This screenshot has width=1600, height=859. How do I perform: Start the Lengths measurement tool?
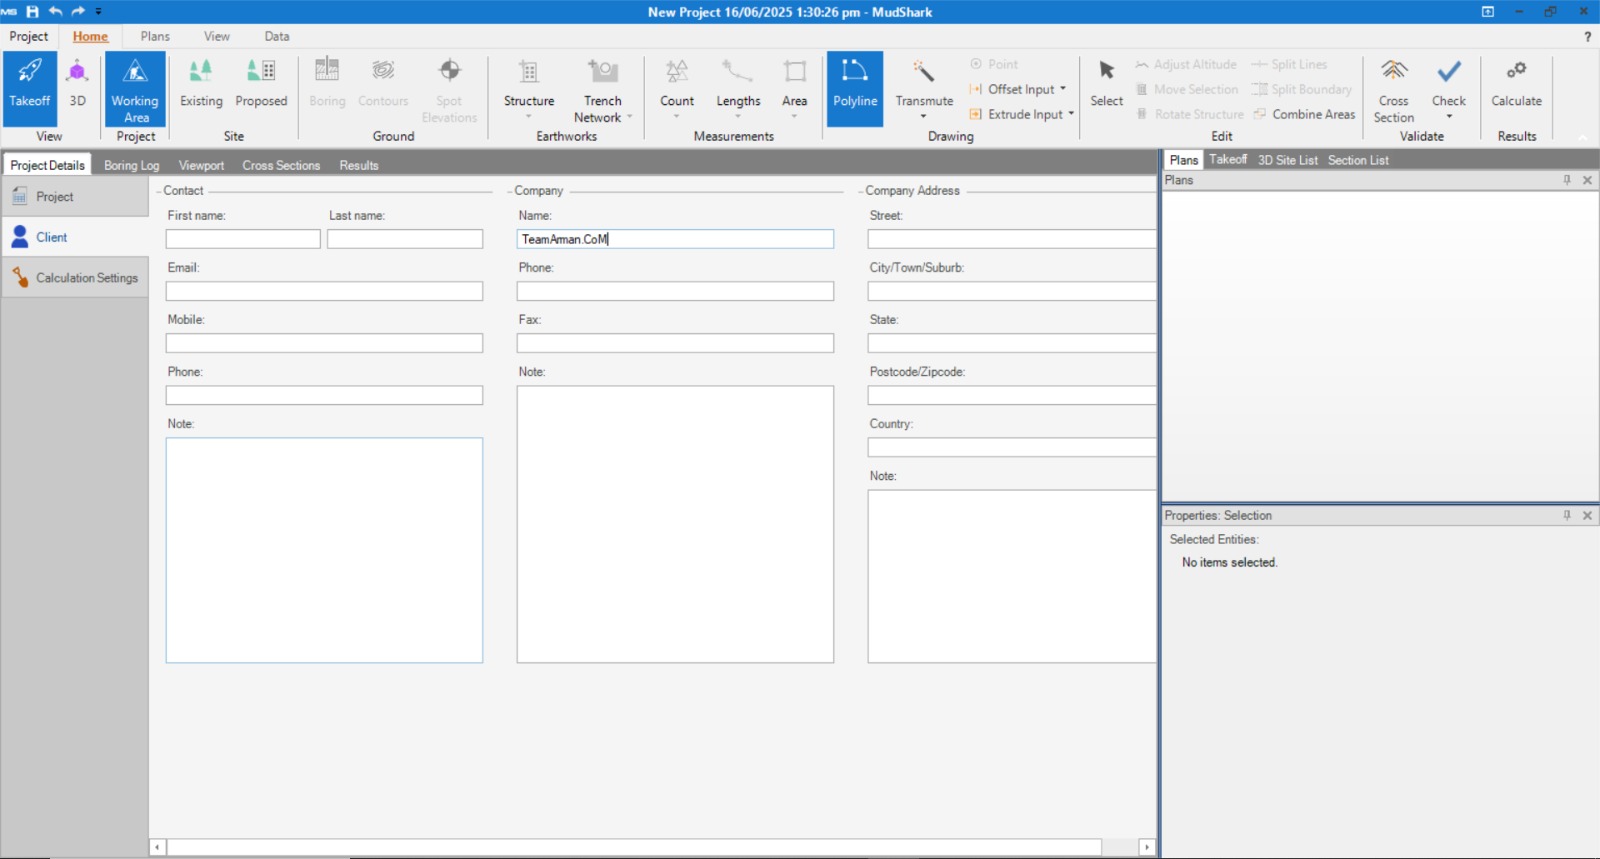(738, 89)
